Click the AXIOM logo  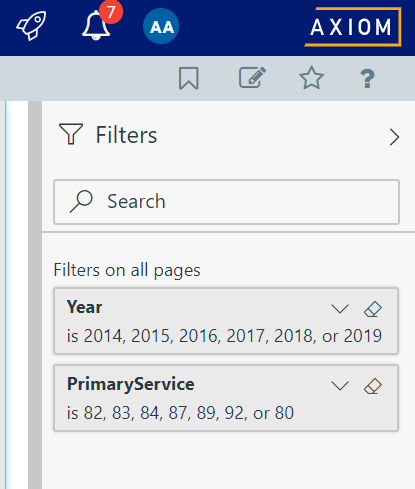(x=353, y=27)
